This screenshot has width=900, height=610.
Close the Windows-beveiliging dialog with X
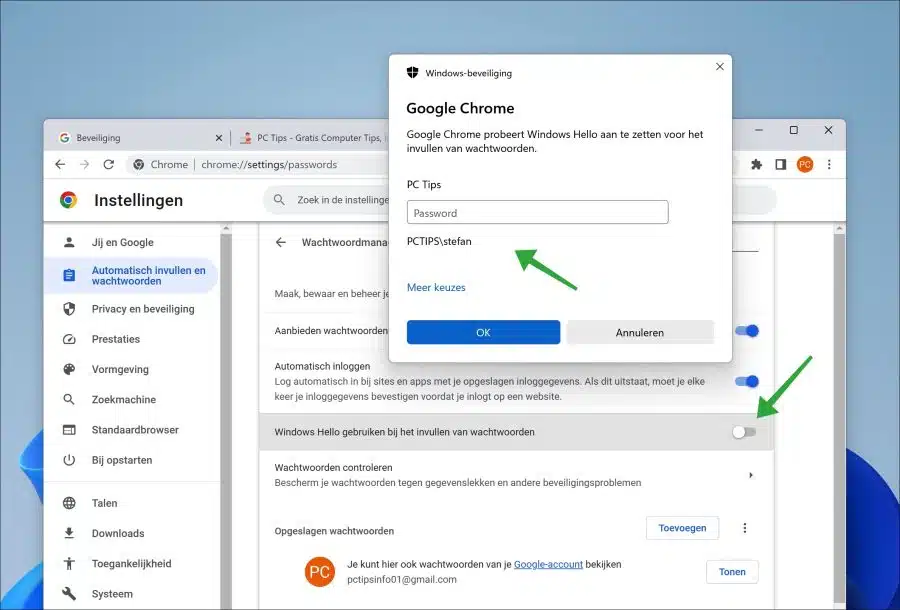(x=720, y=67)
